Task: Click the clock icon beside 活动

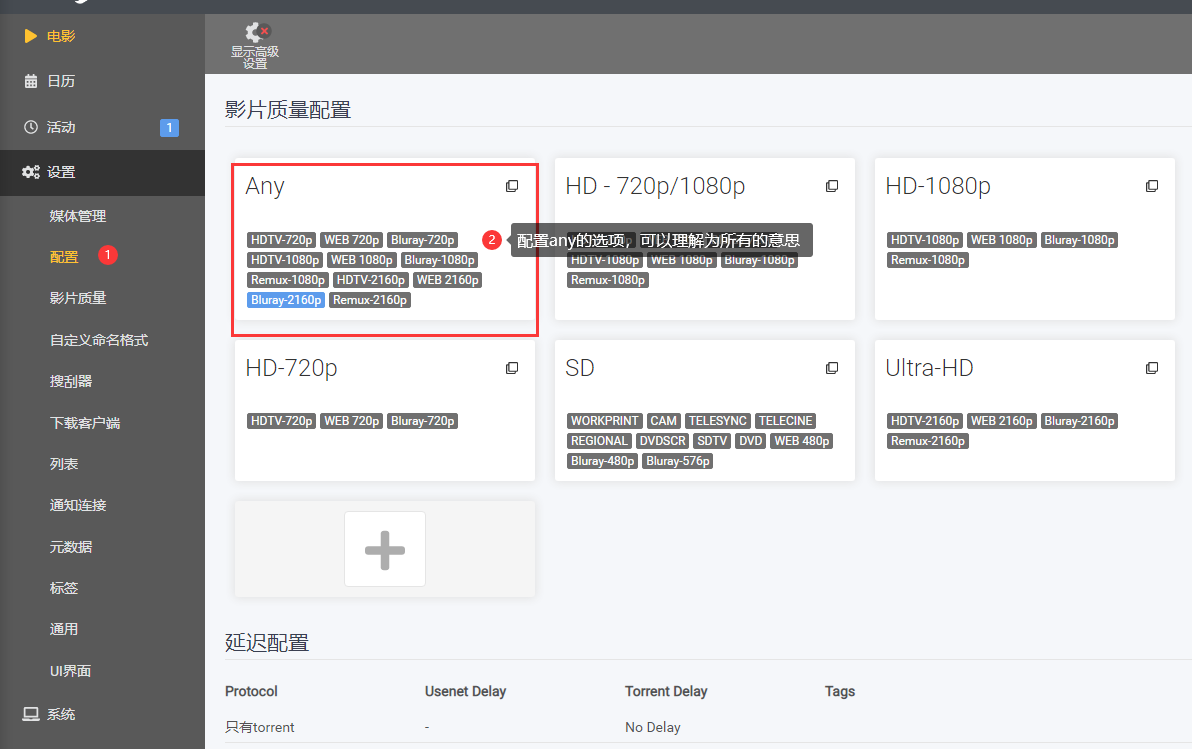Action: 30,127
